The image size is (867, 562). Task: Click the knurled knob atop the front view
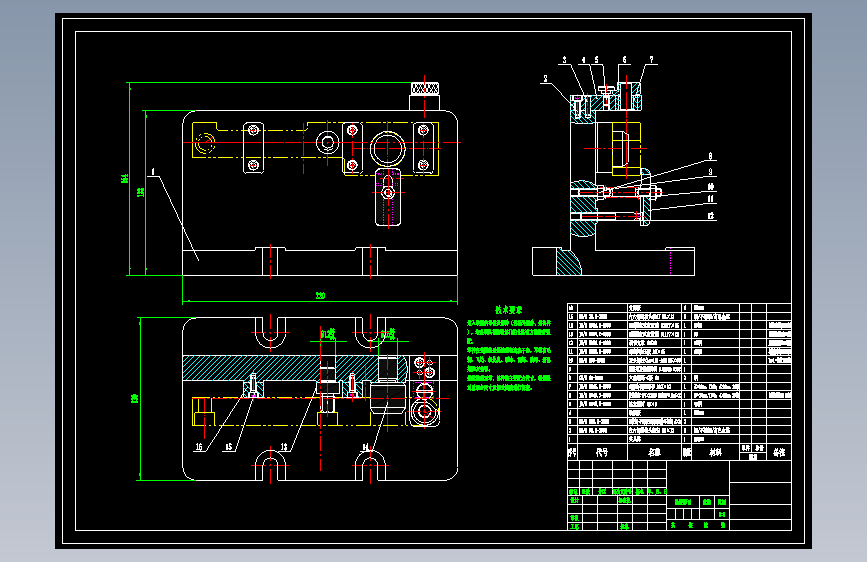[x=425, y=88]
